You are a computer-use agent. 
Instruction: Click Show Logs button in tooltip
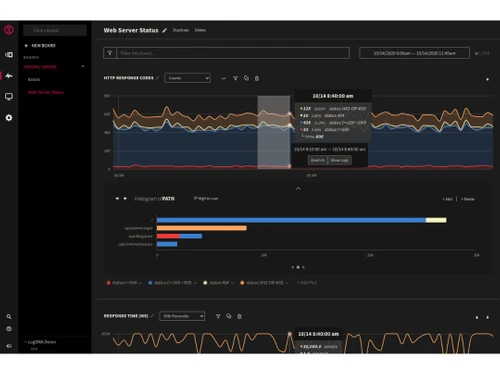click(339, 160)
